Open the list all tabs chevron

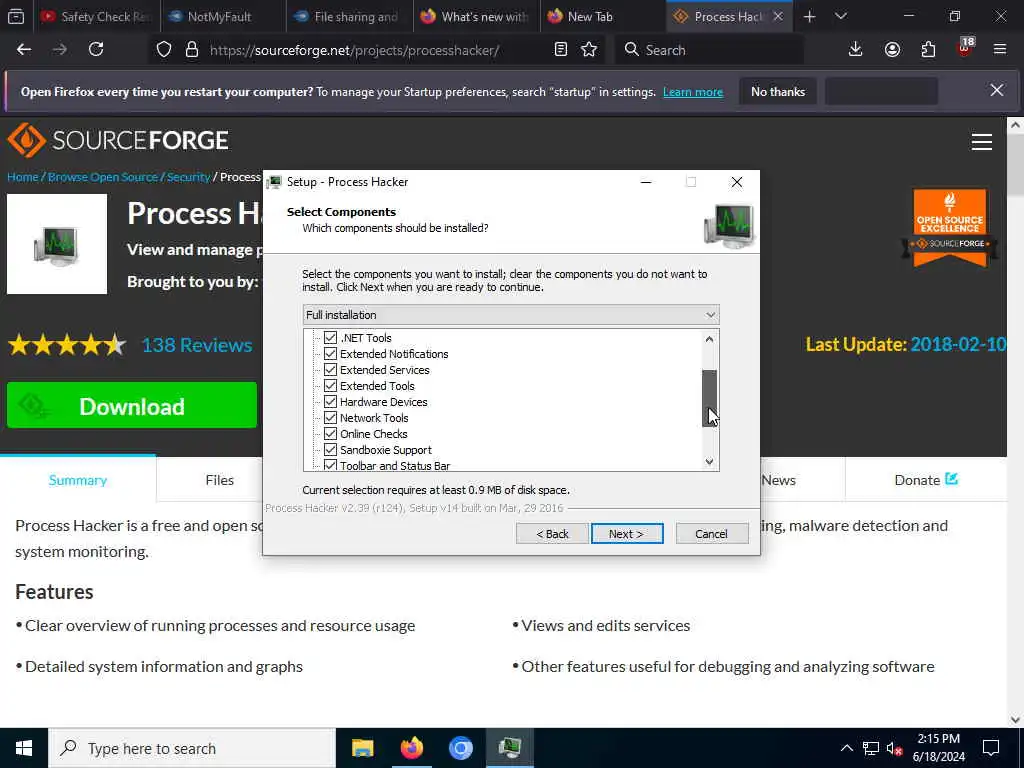[841, 16]
